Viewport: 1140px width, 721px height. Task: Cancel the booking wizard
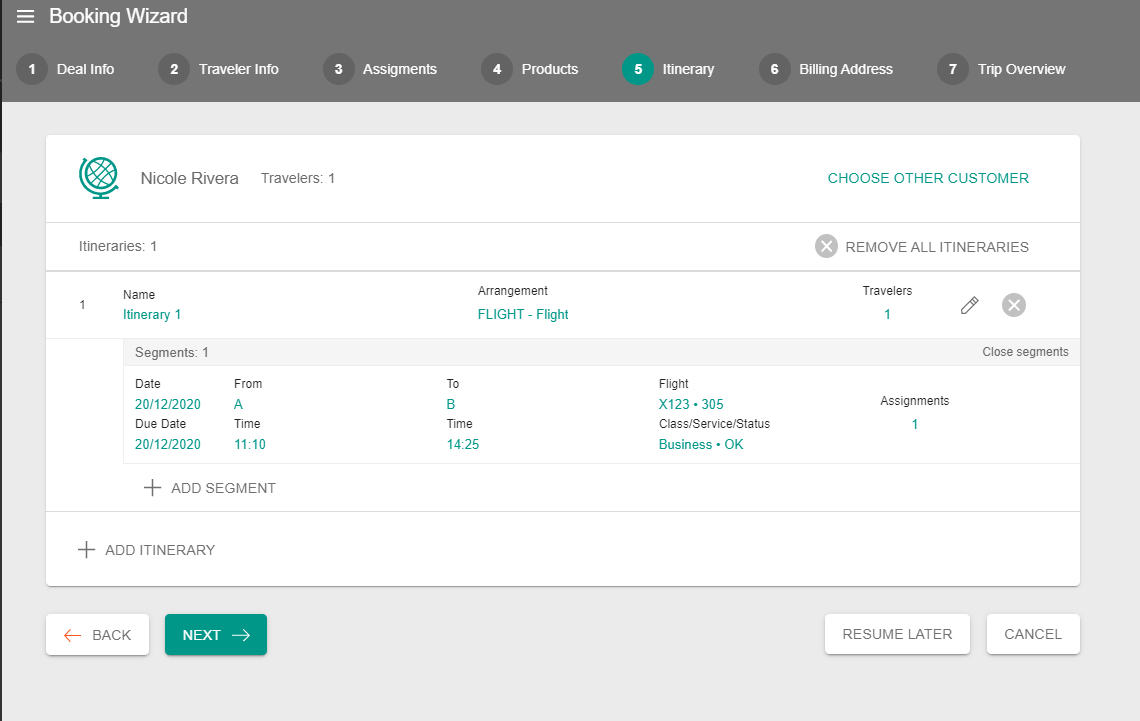(1032, 634)
